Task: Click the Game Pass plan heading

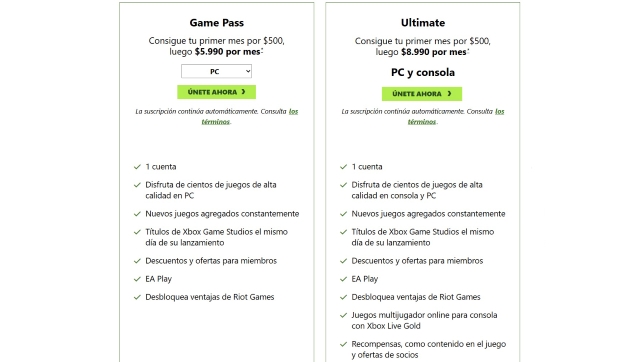Action: point(216,23)
